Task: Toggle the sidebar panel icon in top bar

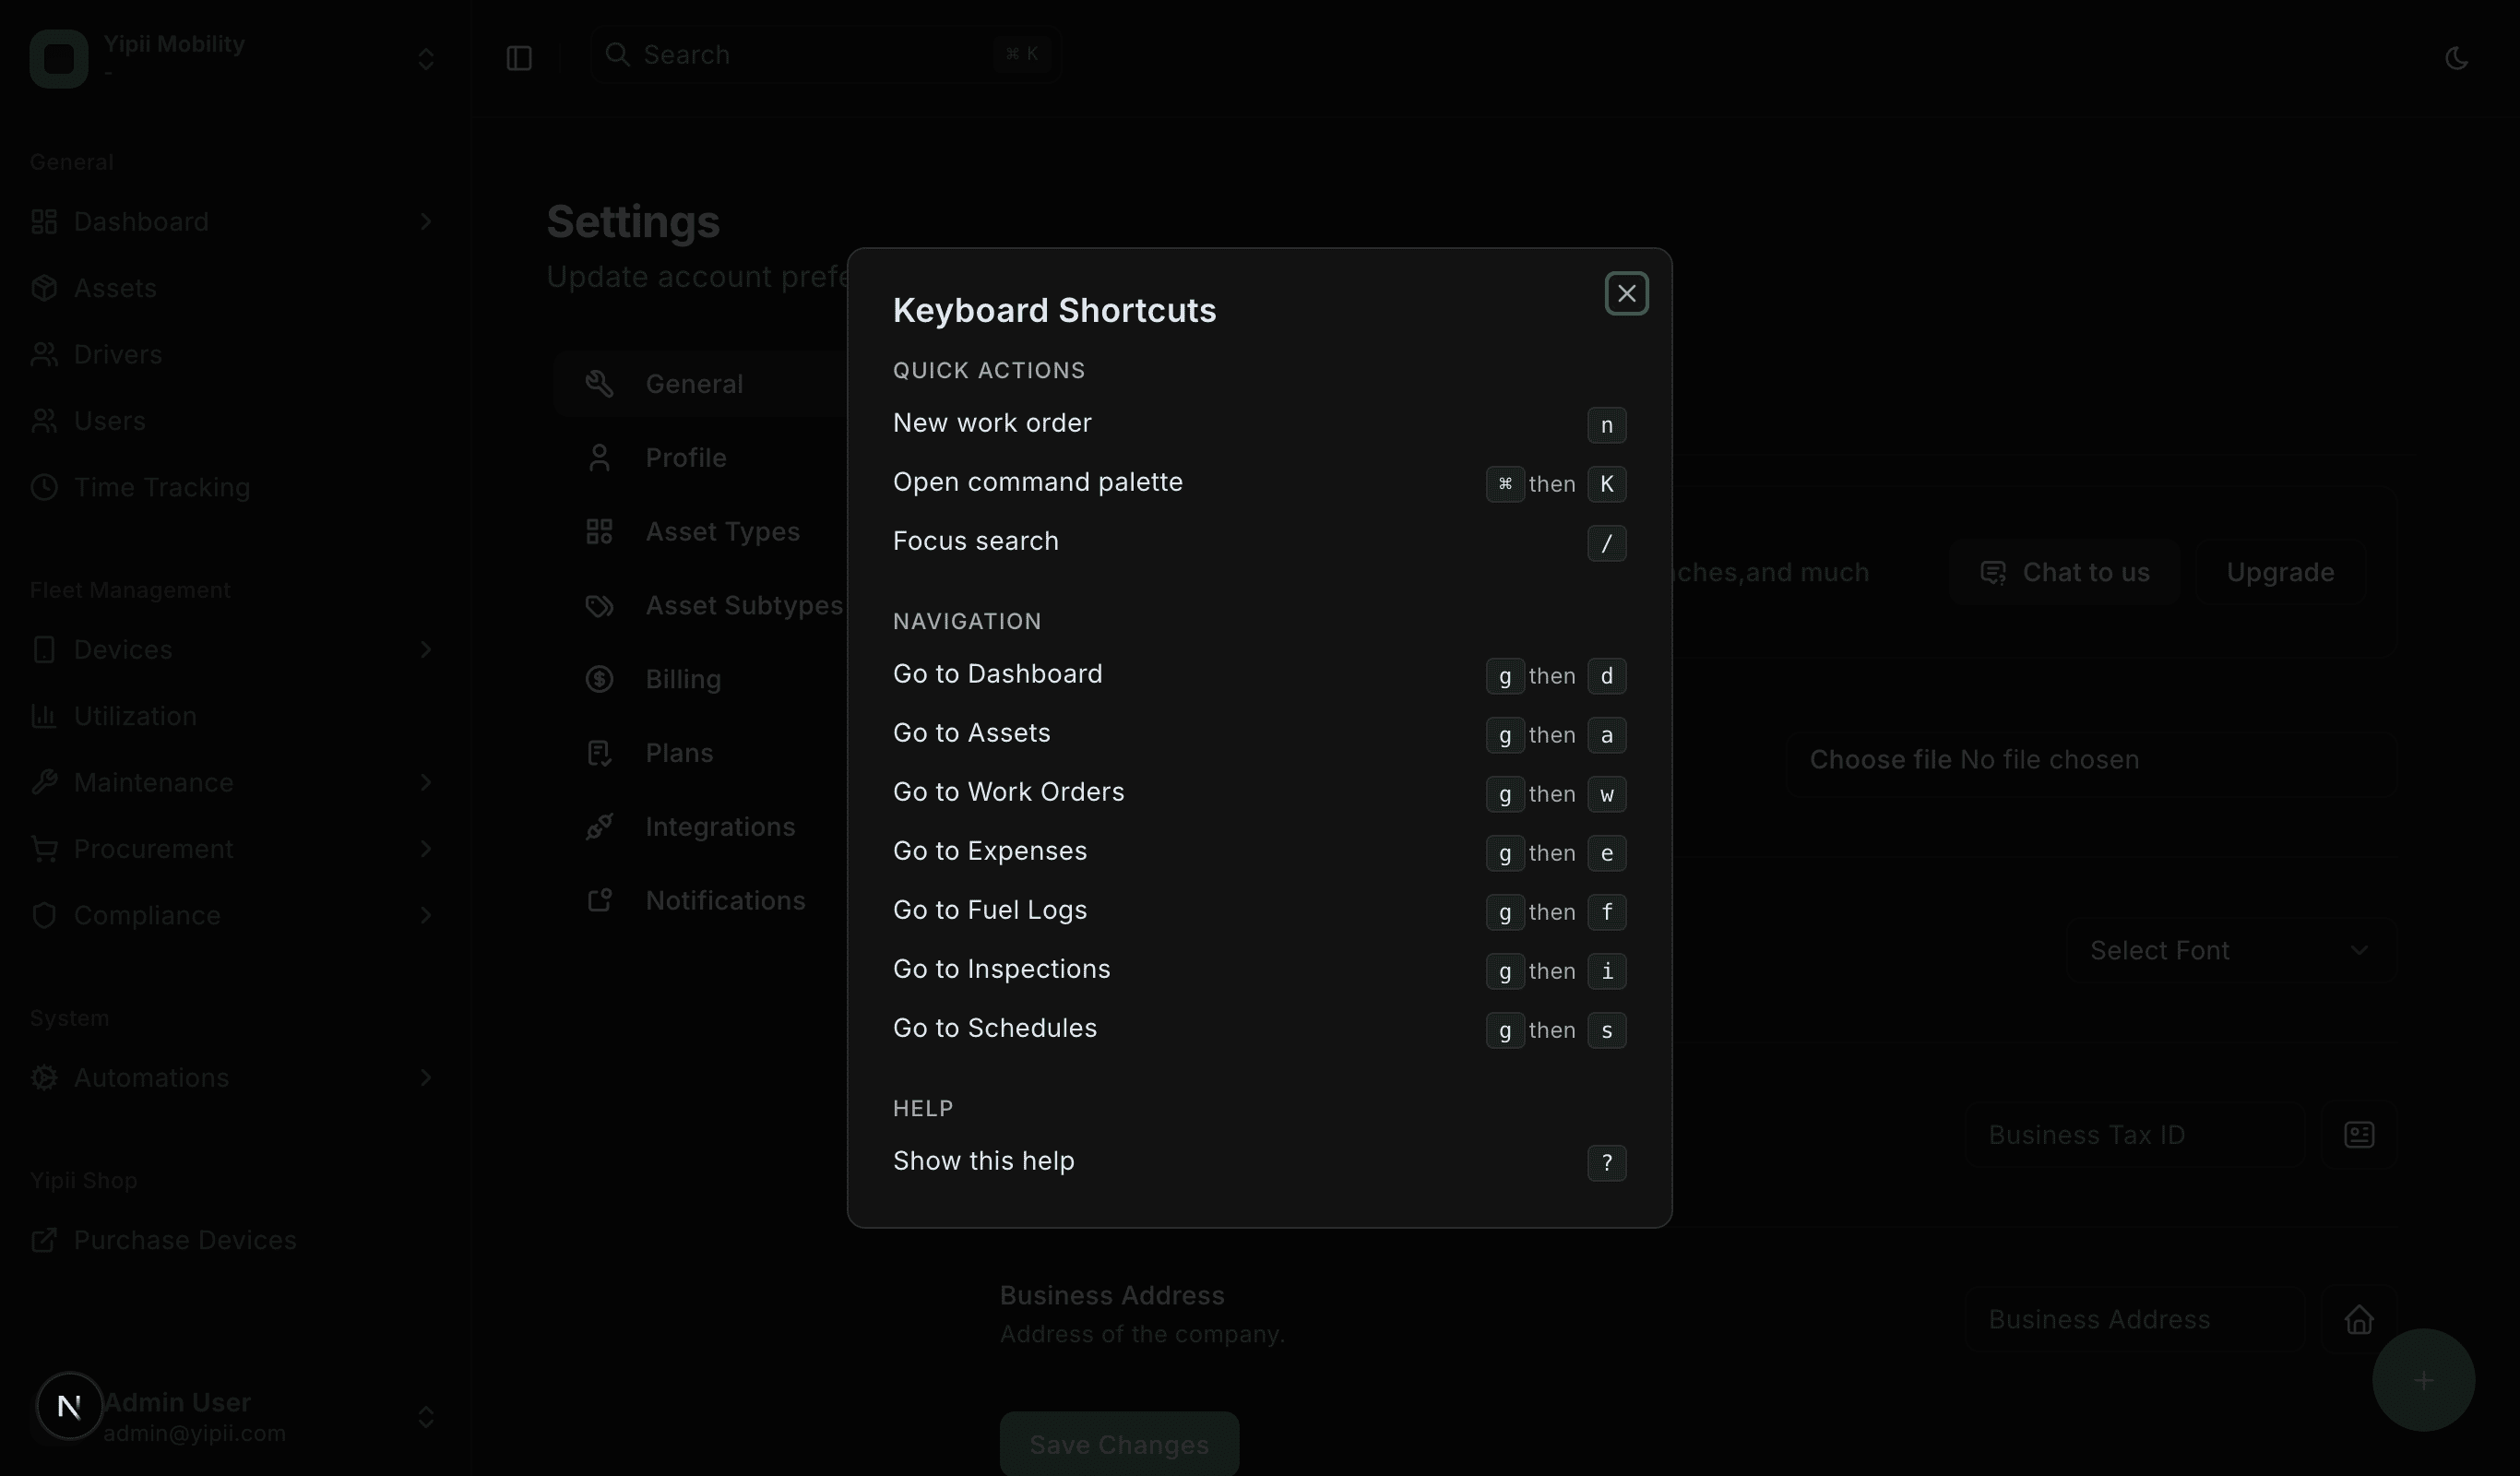Action: coord(519,58)
